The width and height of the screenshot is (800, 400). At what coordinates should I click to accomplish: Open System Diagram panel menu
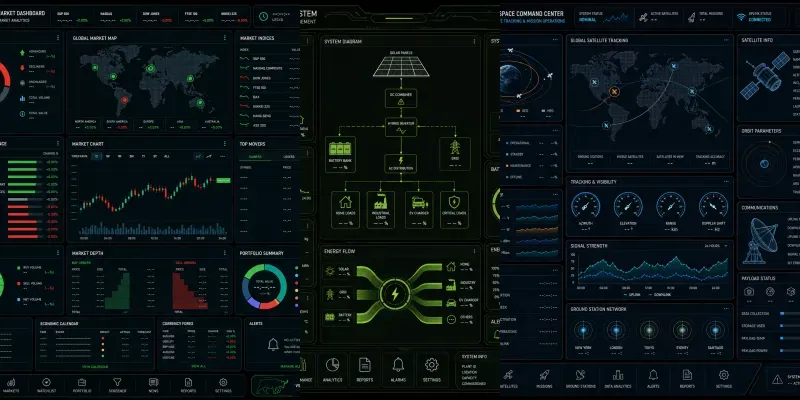(x=473, y=41)
